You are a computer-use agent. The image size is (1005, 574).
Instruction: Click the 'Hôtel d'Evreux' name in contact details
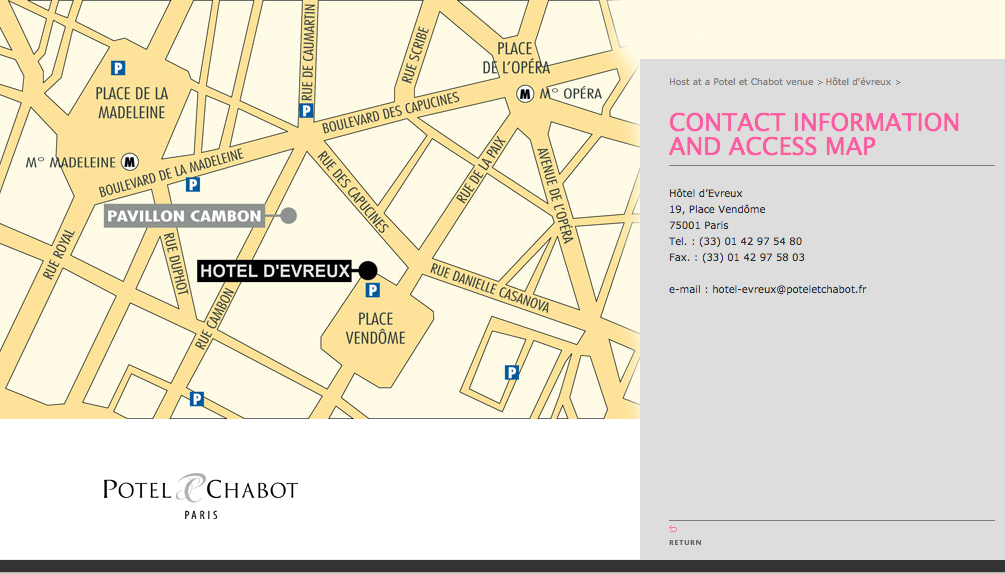(x=706, y=193)
